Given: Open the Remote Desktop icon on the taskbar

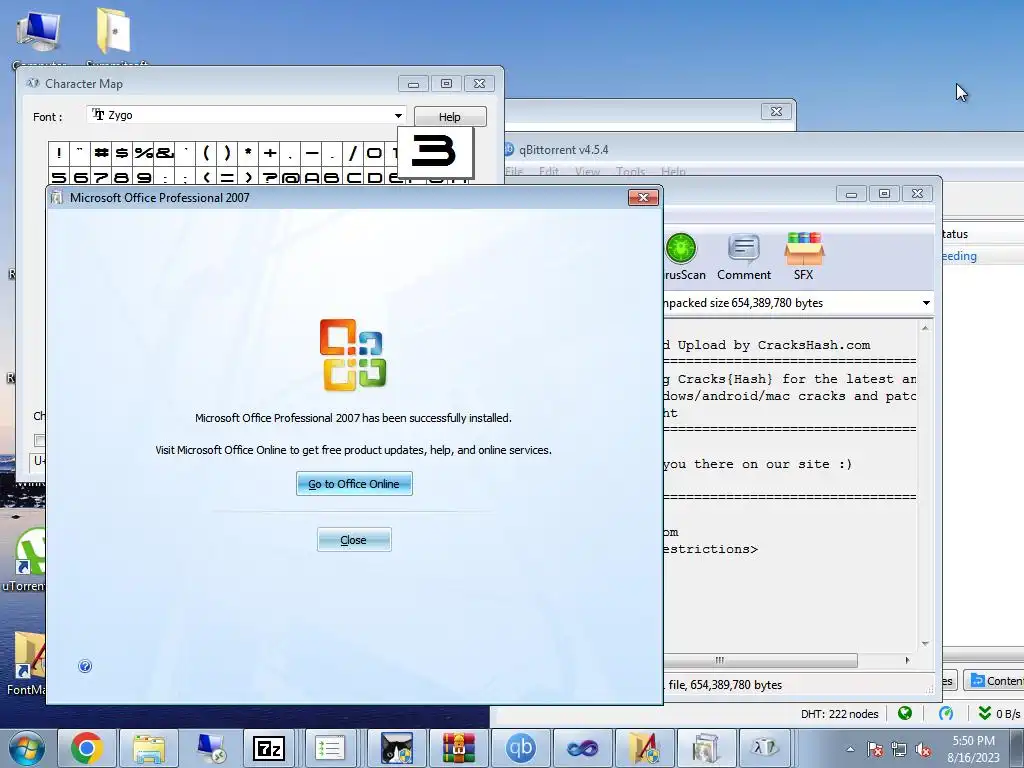Looking at the screenshot, I should tap(210, 748).
